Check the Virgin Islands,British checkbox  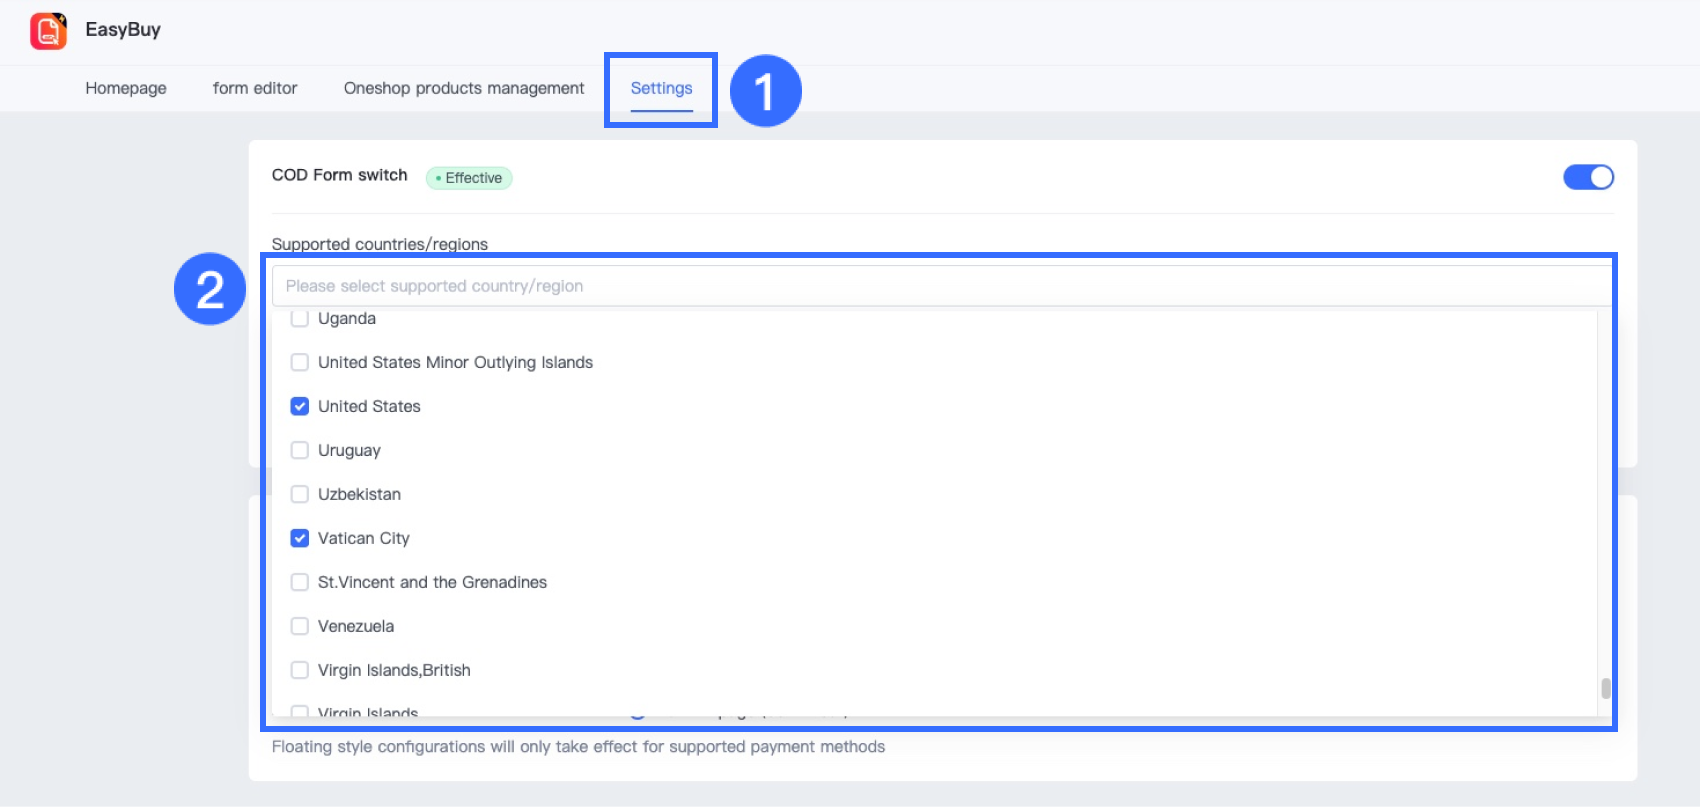tap(300, 670)
